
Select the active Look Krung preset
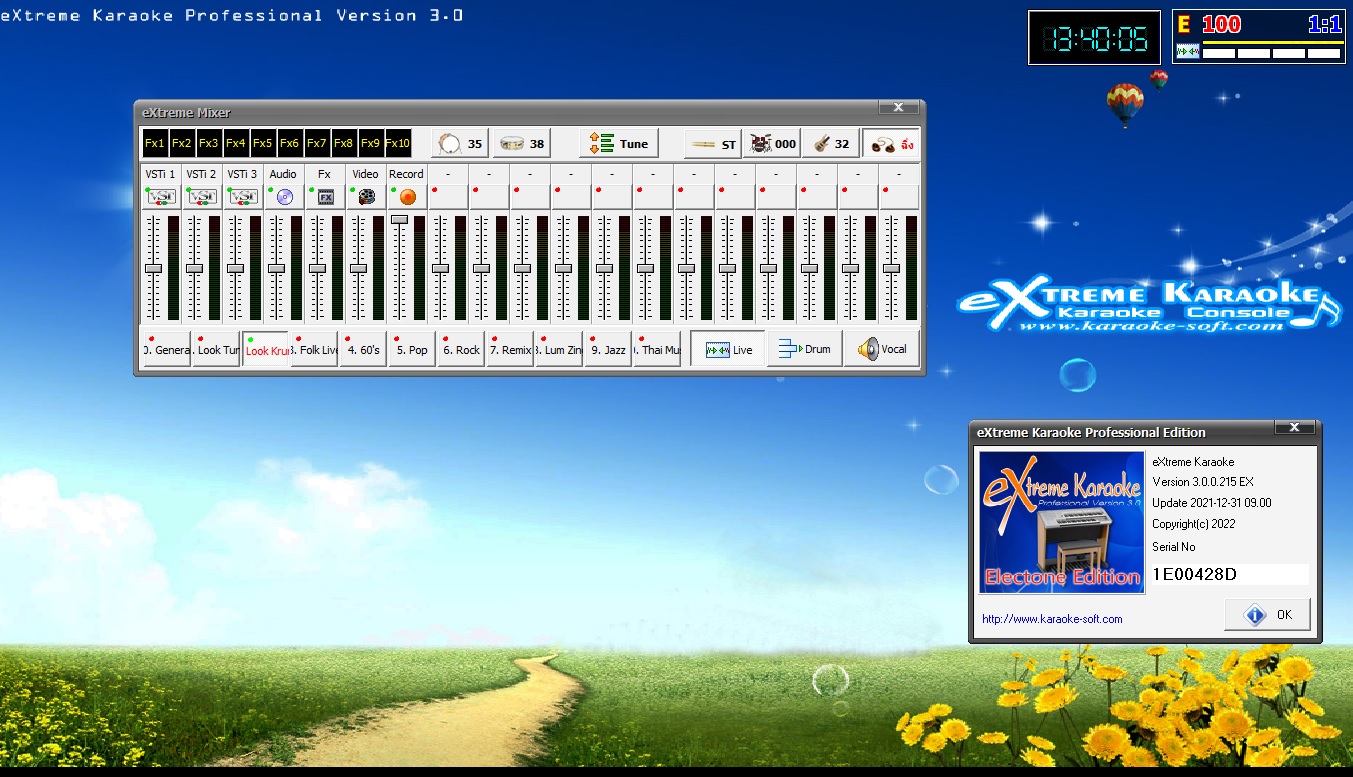(x=266, y=349)
